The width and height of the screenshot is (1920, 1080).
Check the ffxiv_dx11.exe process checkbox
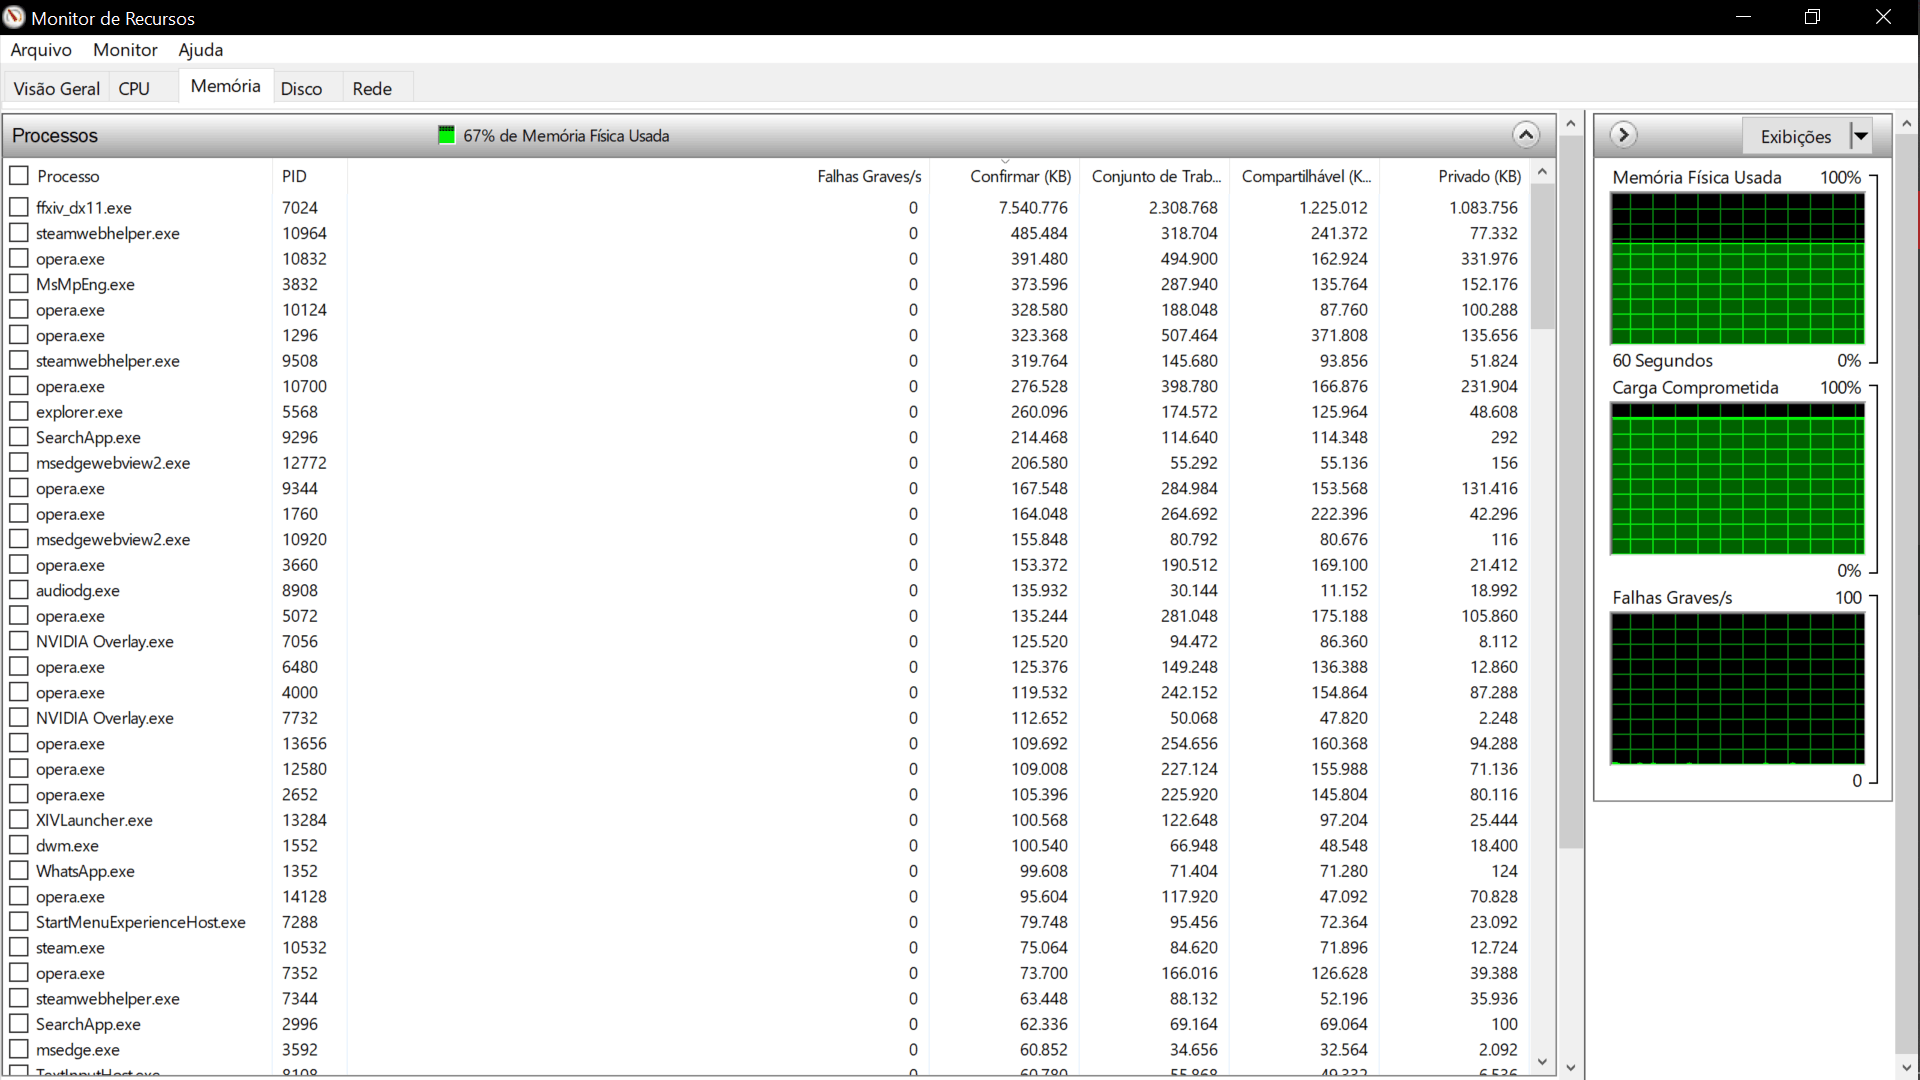pyautogui.click(x=19, y=207)
